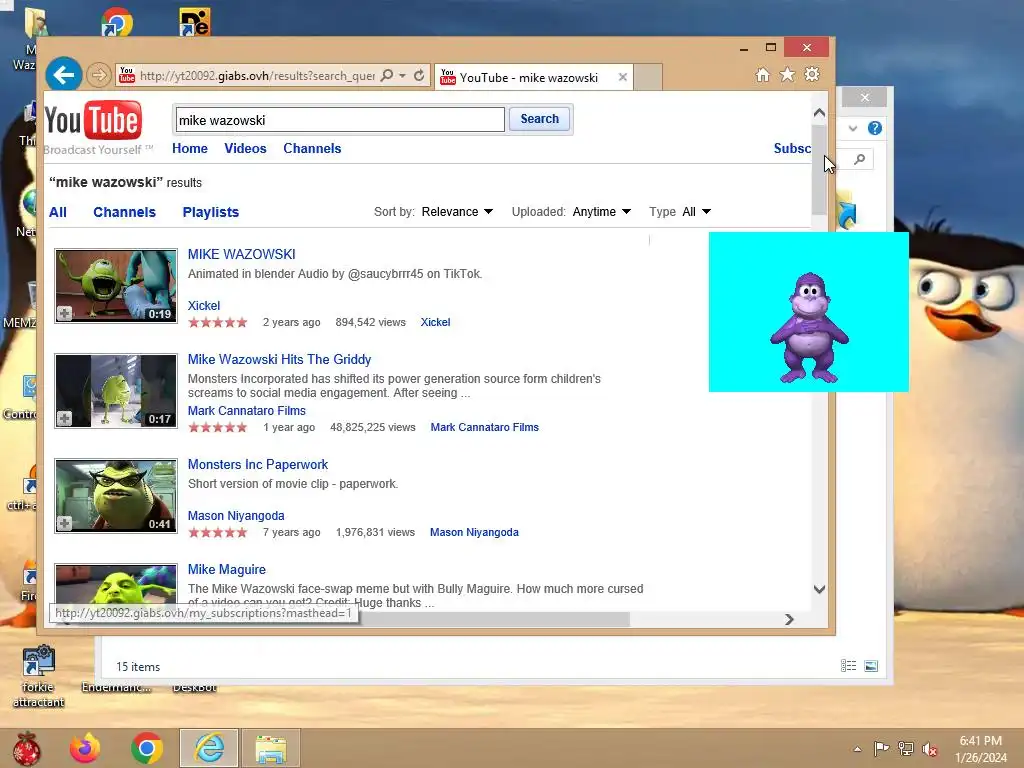Click the Subscriptions link at top right

pyautogui.click(x=792, y=148)
